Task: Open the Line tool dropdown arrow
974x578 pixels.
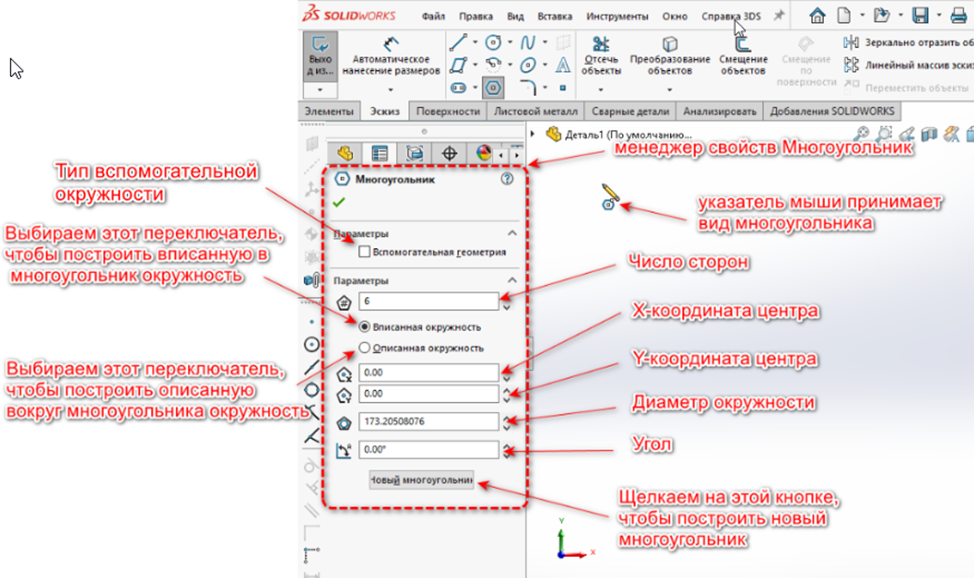Action: (475, 42)
